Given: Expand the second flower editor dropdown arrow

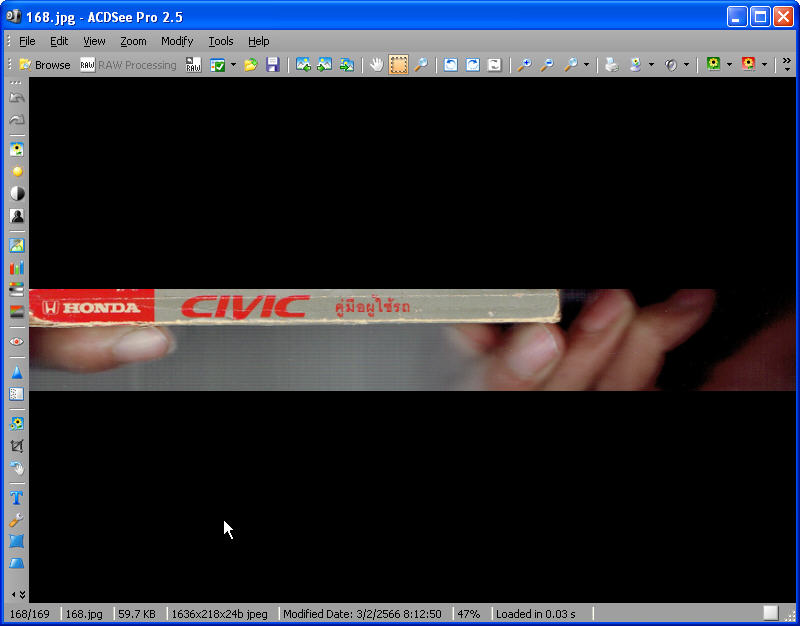Looking at the screenshot, I should pyautogui.click(x=764, y=65).
